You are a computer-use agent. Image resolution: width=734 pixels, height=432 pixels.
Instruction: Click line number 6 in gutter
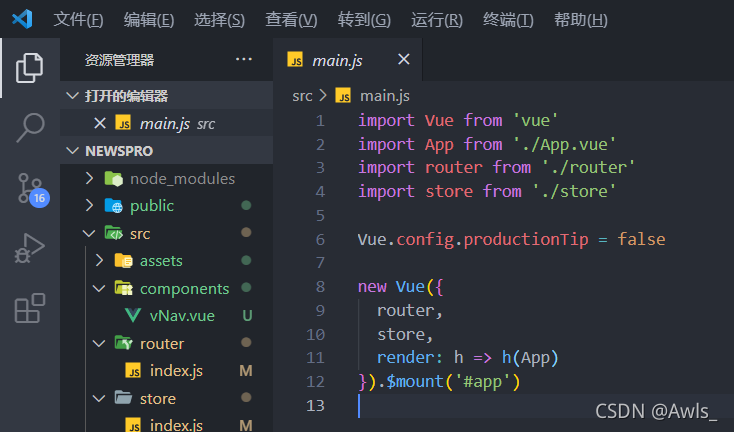(320, 239)
